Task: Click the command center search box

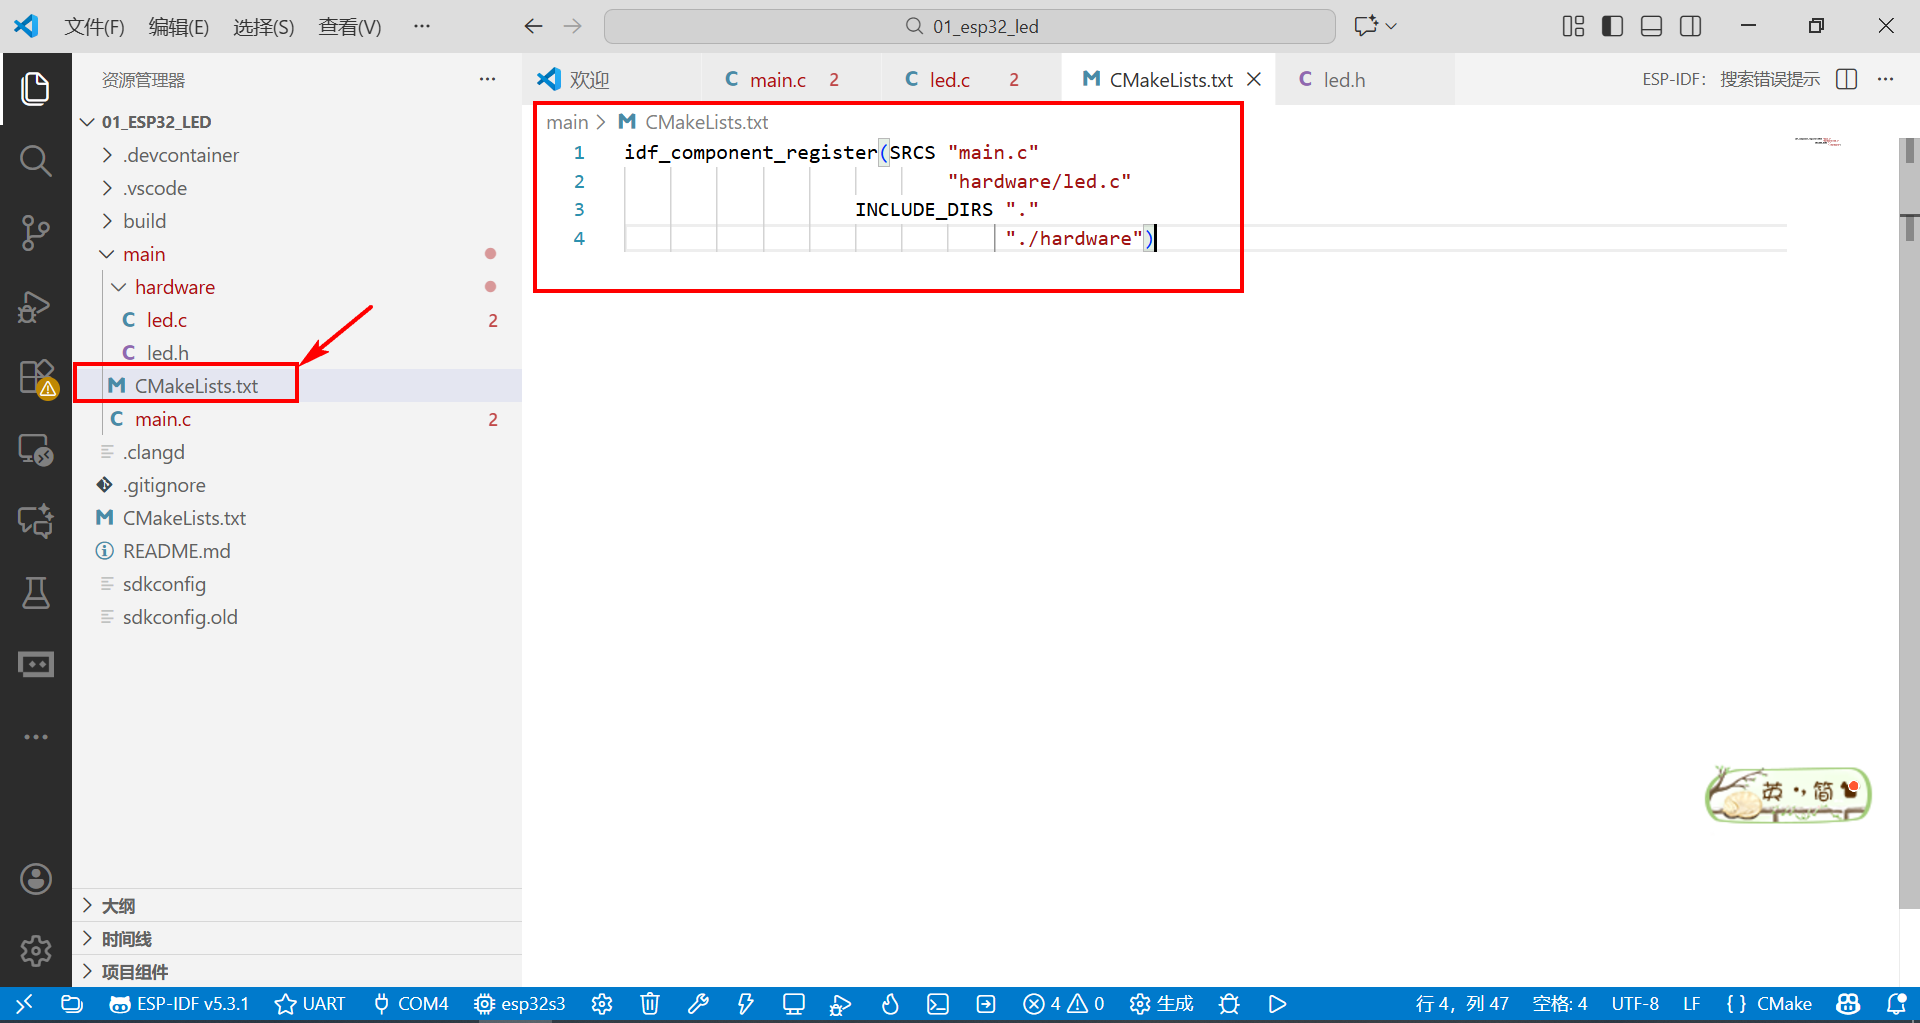Action: click(x=969, y=26)
